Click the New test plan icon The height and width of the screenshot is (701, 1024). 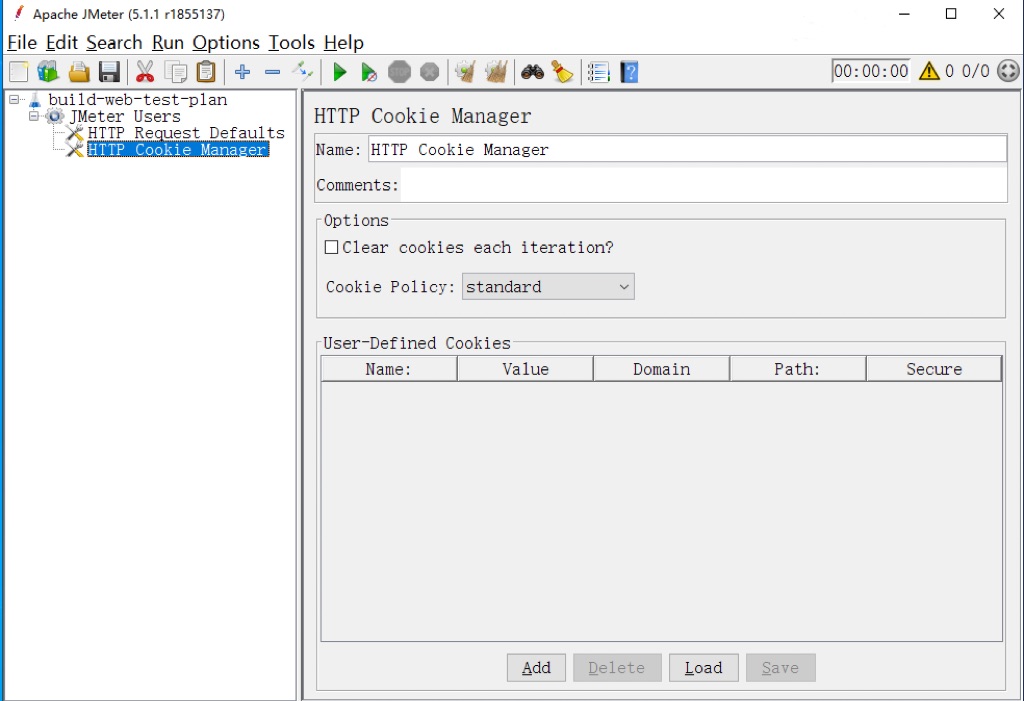pyautogui.click(x=18, y=72)
